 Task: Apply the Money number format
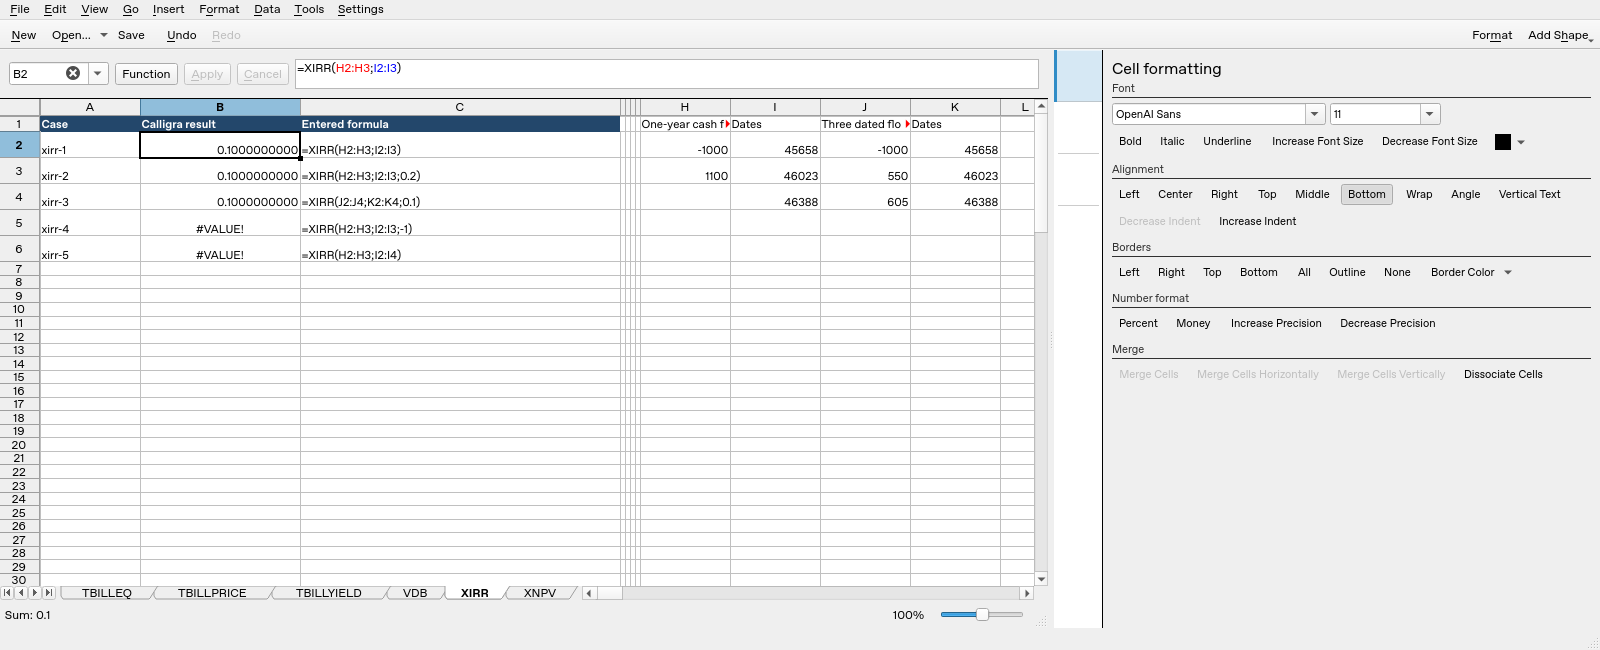pos(1193,323)
